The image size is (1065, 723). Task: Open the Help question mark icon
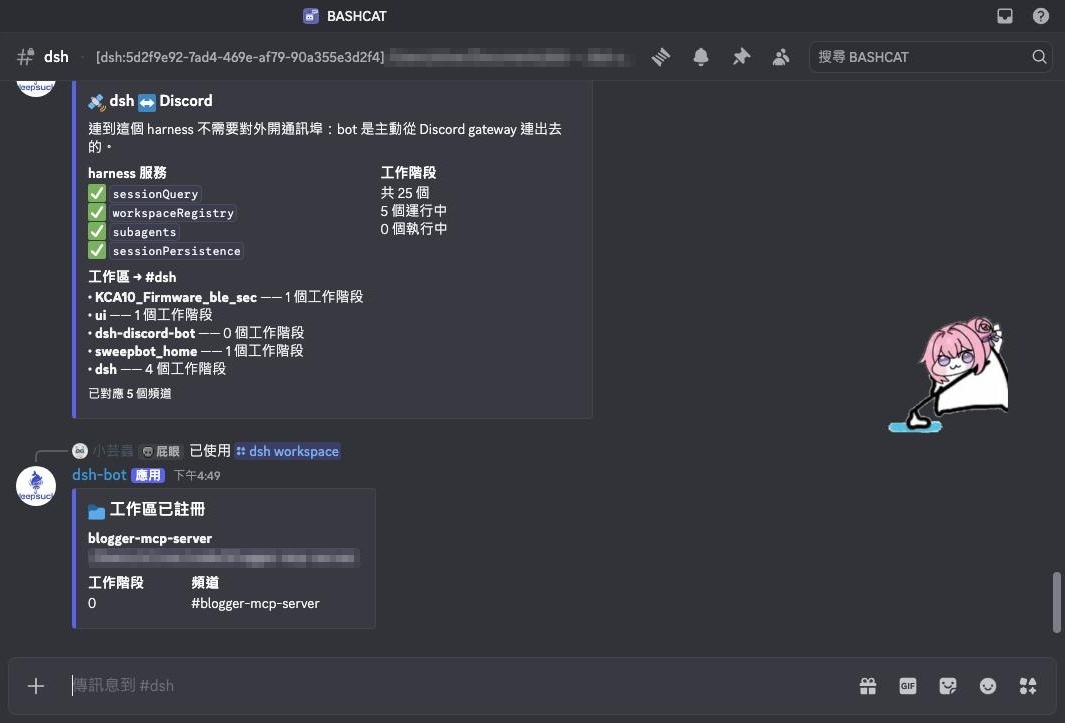click(x=1041, y=16)
